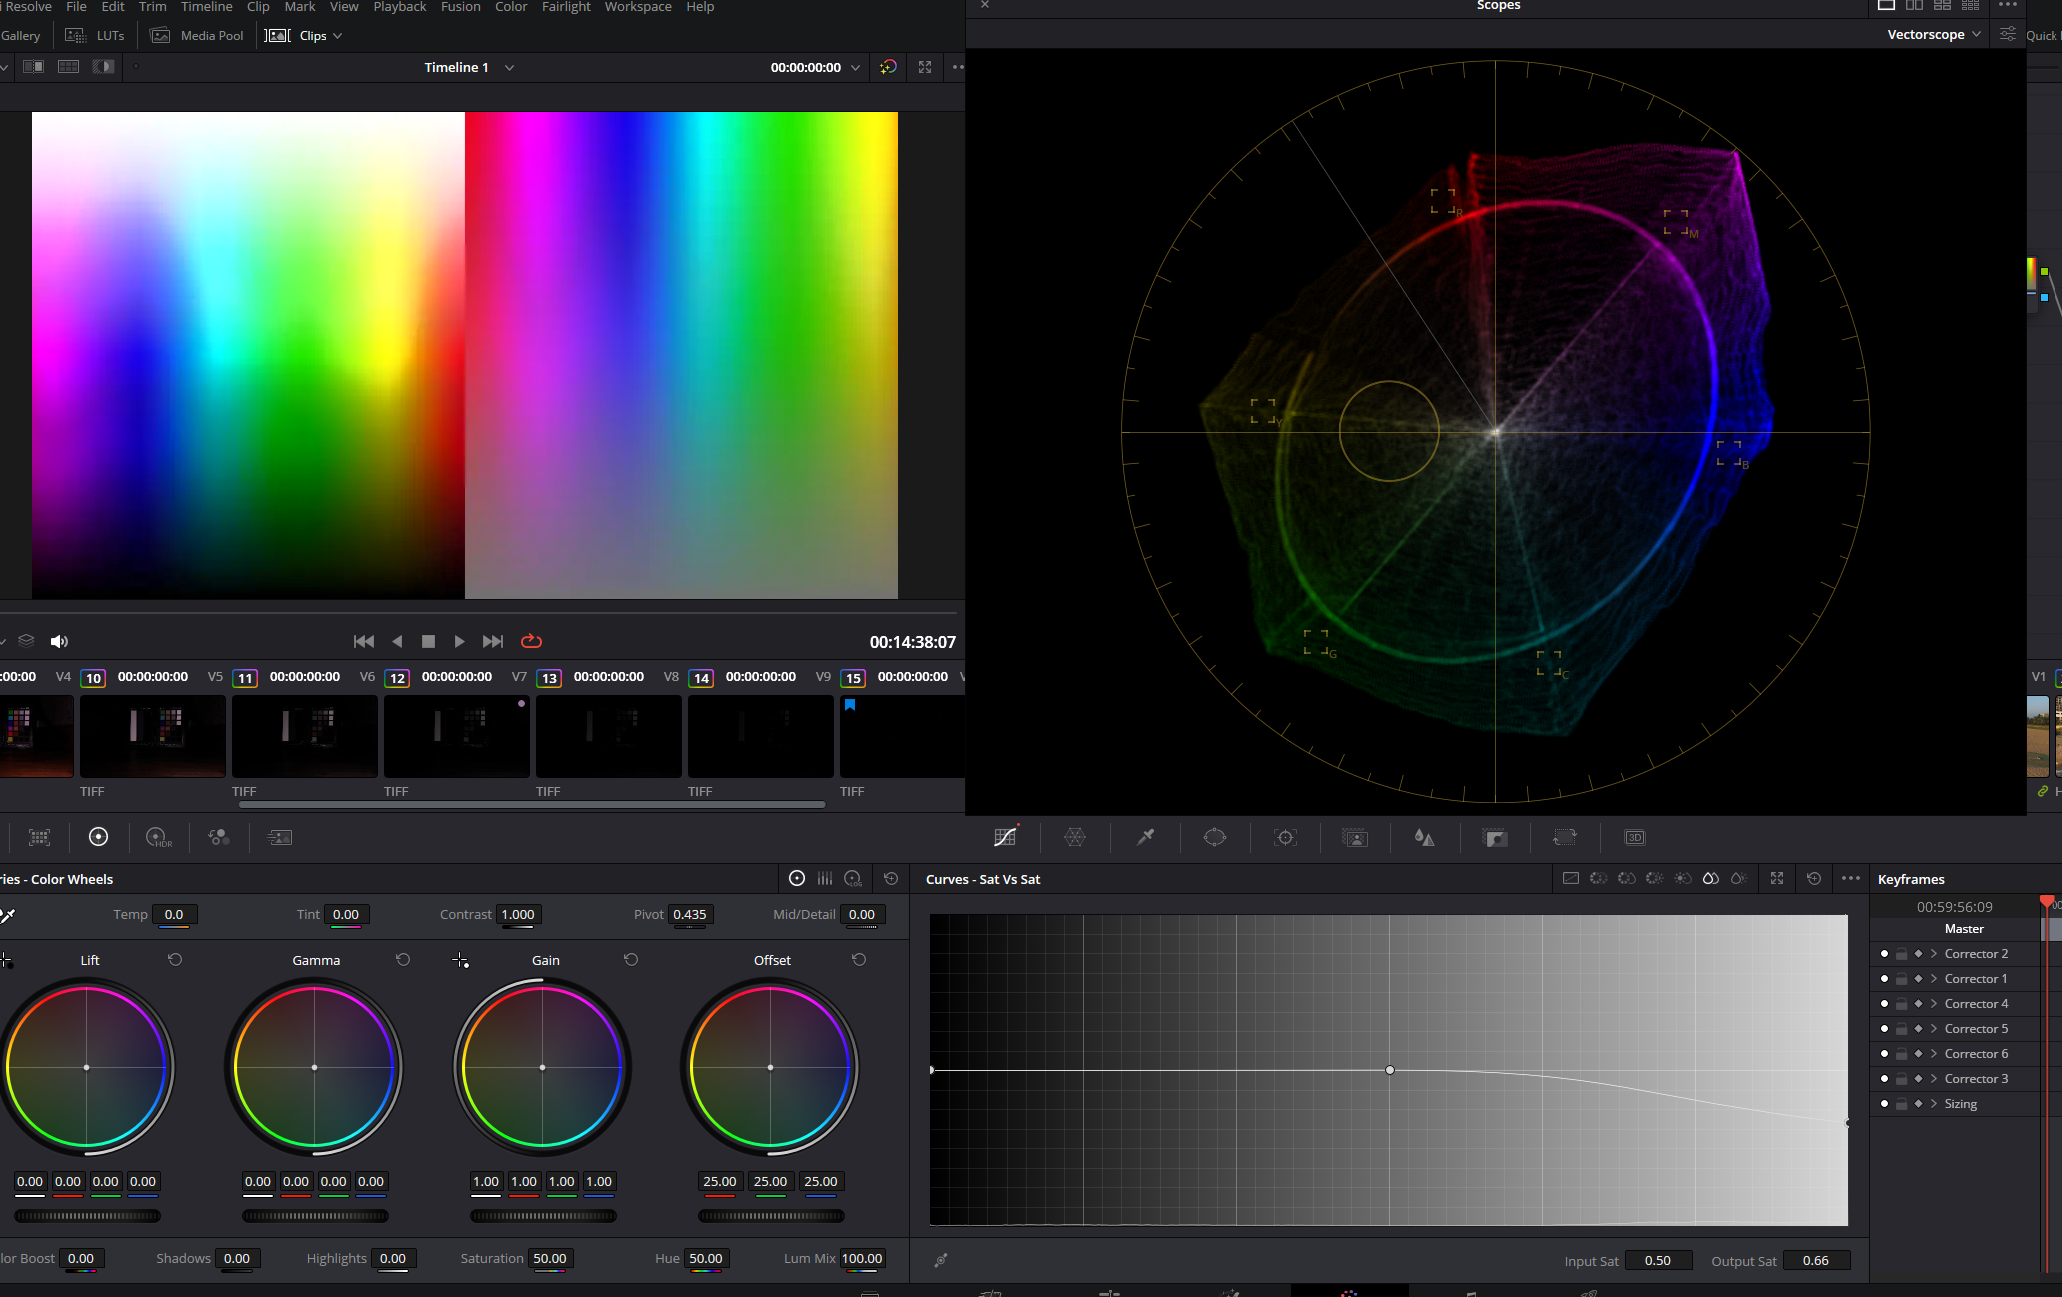Mute the timeline audio

pyautogui.click(x=59, y=641)
